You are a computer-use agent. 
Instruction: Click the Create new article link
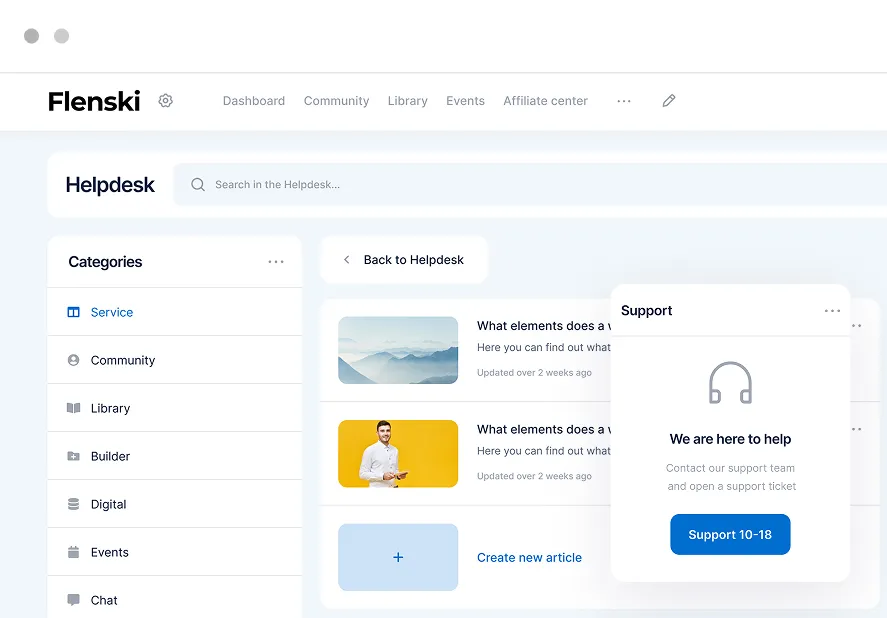point(529,558)
